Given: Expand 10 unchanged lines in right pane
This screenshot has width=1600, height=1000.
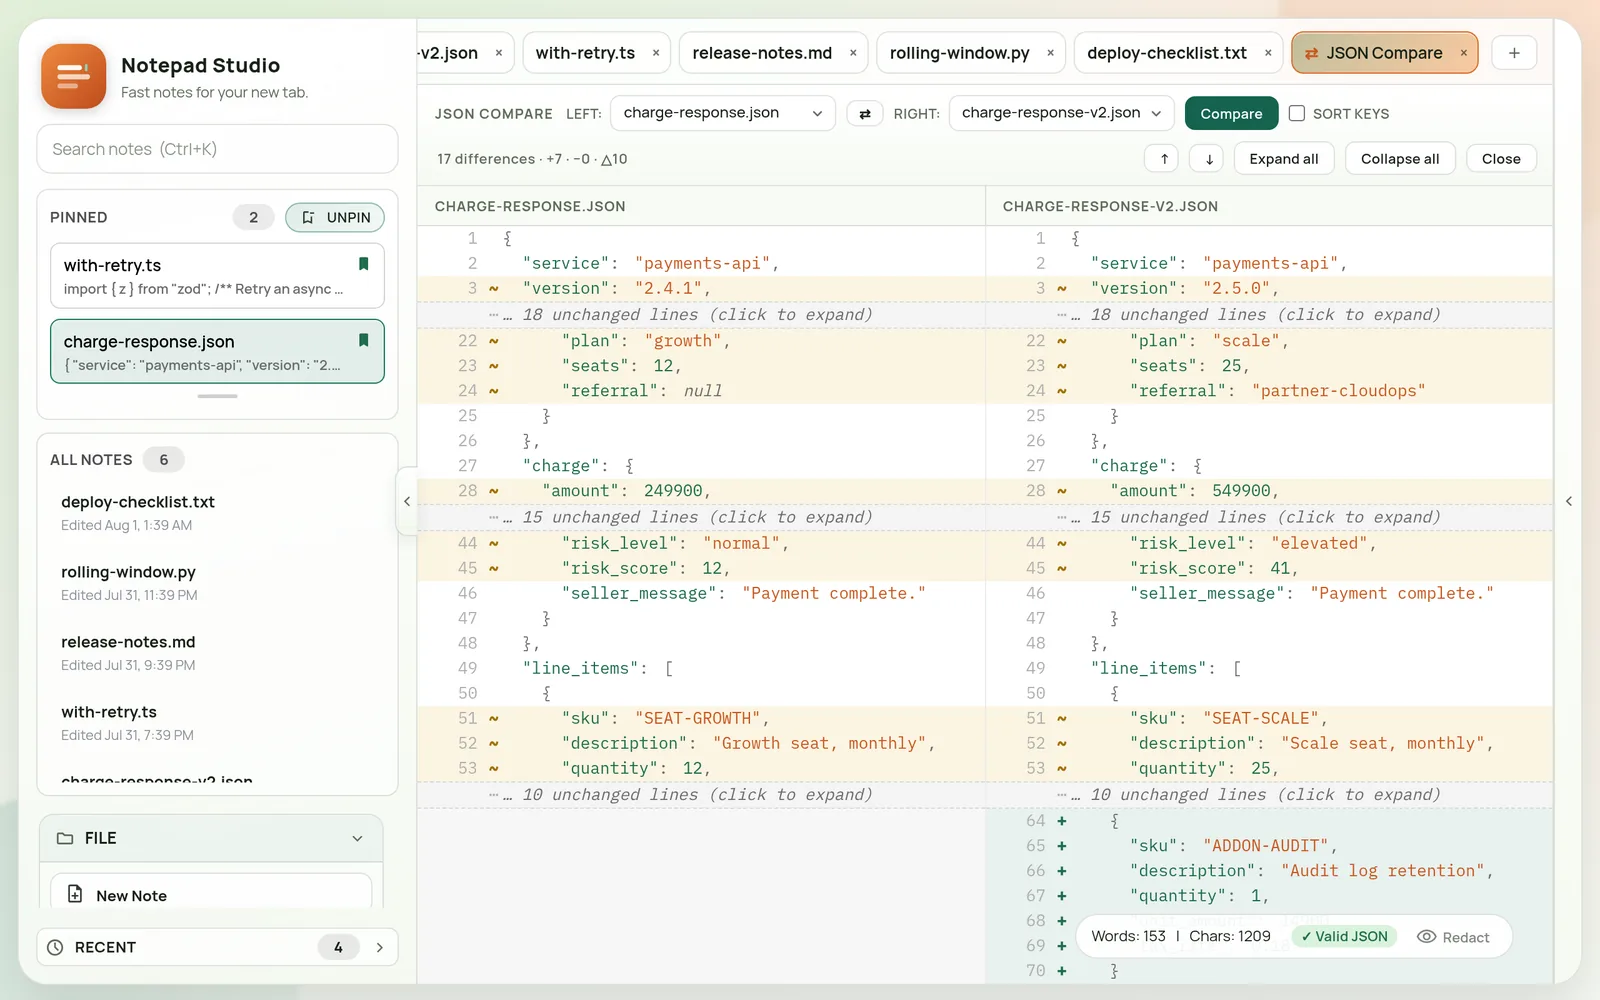Looking at the screenshot, I should pyautogui.click(x=1269, y=795).
